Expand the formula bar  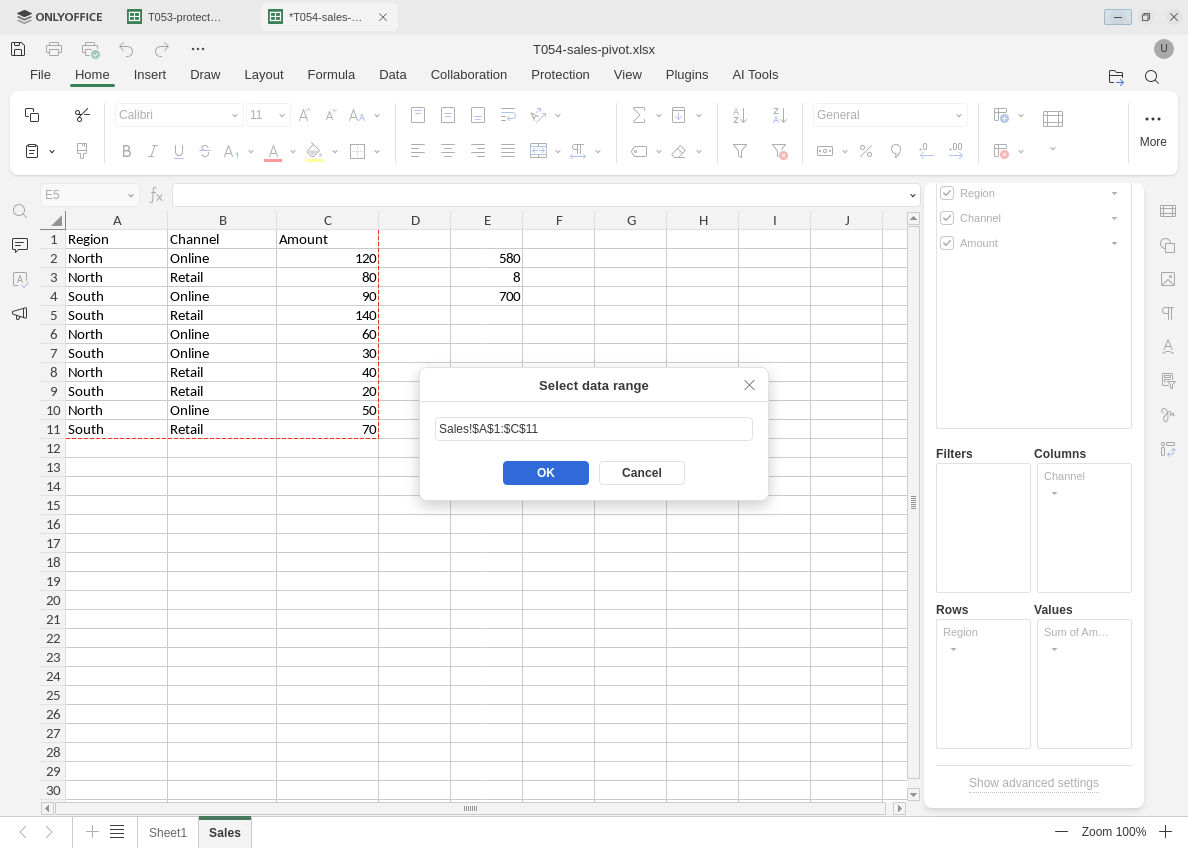(912, 196)
